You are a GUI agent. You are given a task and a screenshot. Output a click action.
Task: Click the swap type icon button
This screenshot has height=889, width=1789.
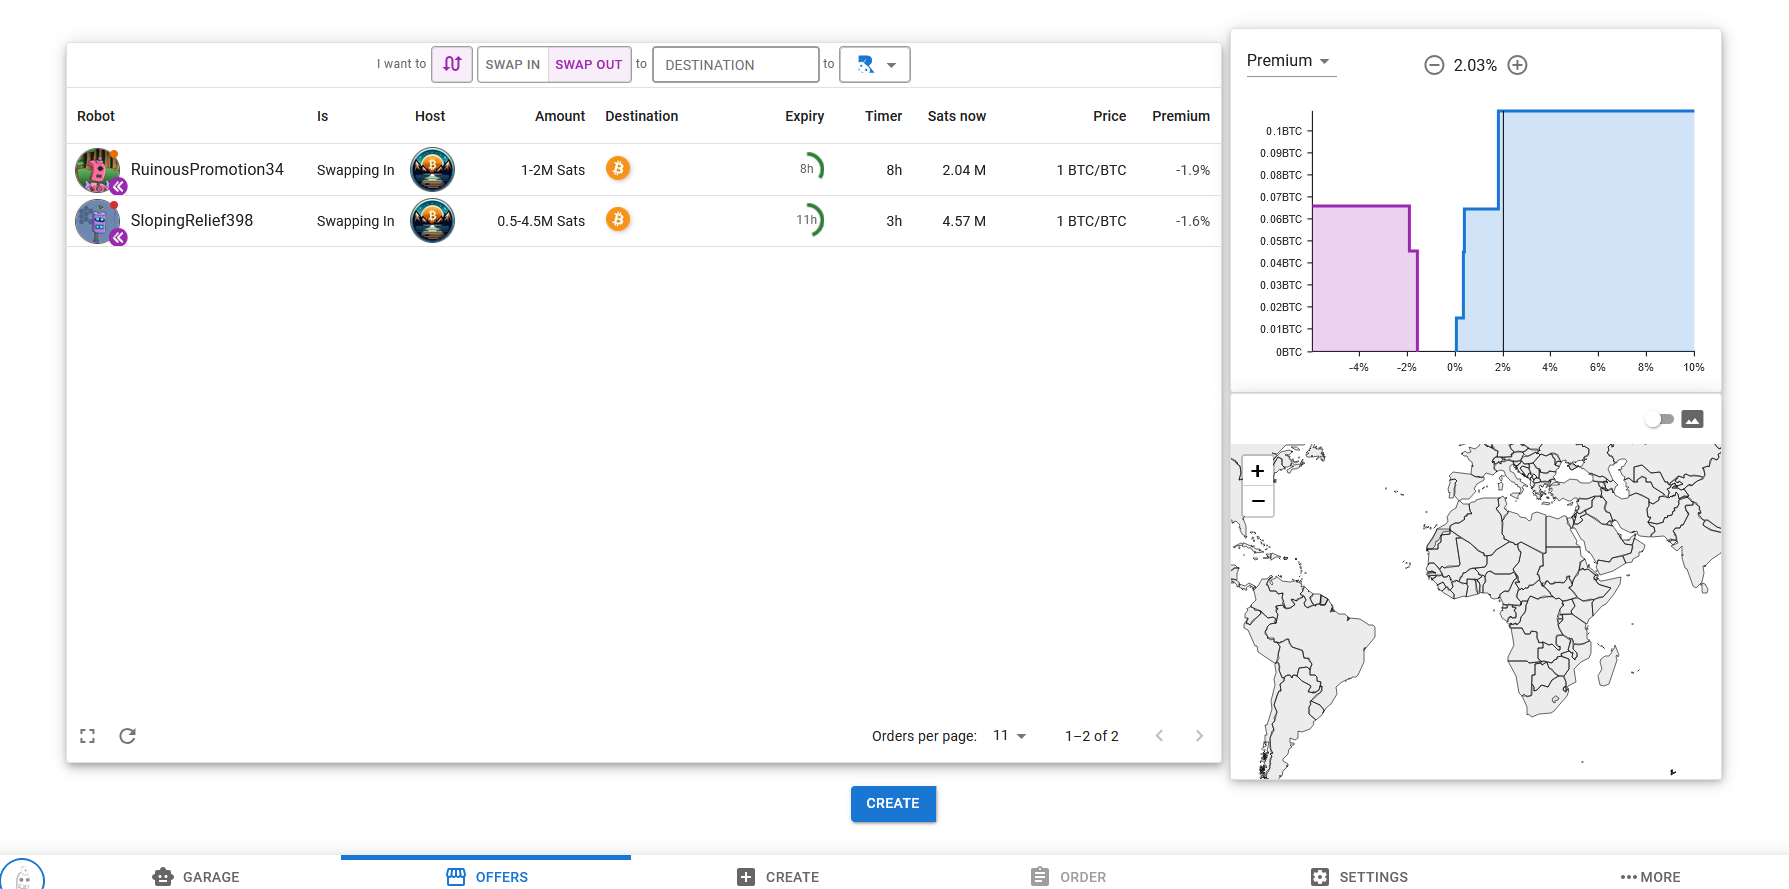(452, 64)
